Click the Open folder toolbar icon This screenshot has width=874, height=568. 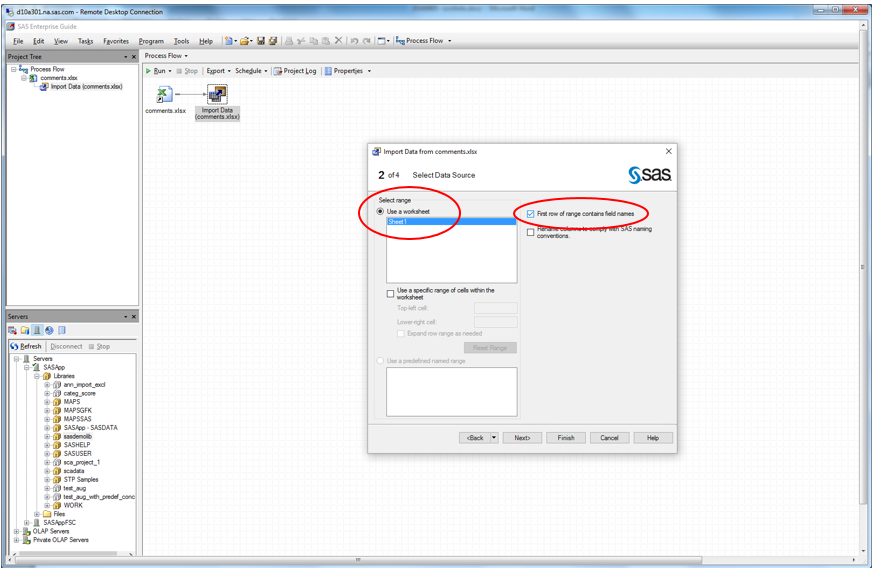pyautogui.click(x=244, y=41)
